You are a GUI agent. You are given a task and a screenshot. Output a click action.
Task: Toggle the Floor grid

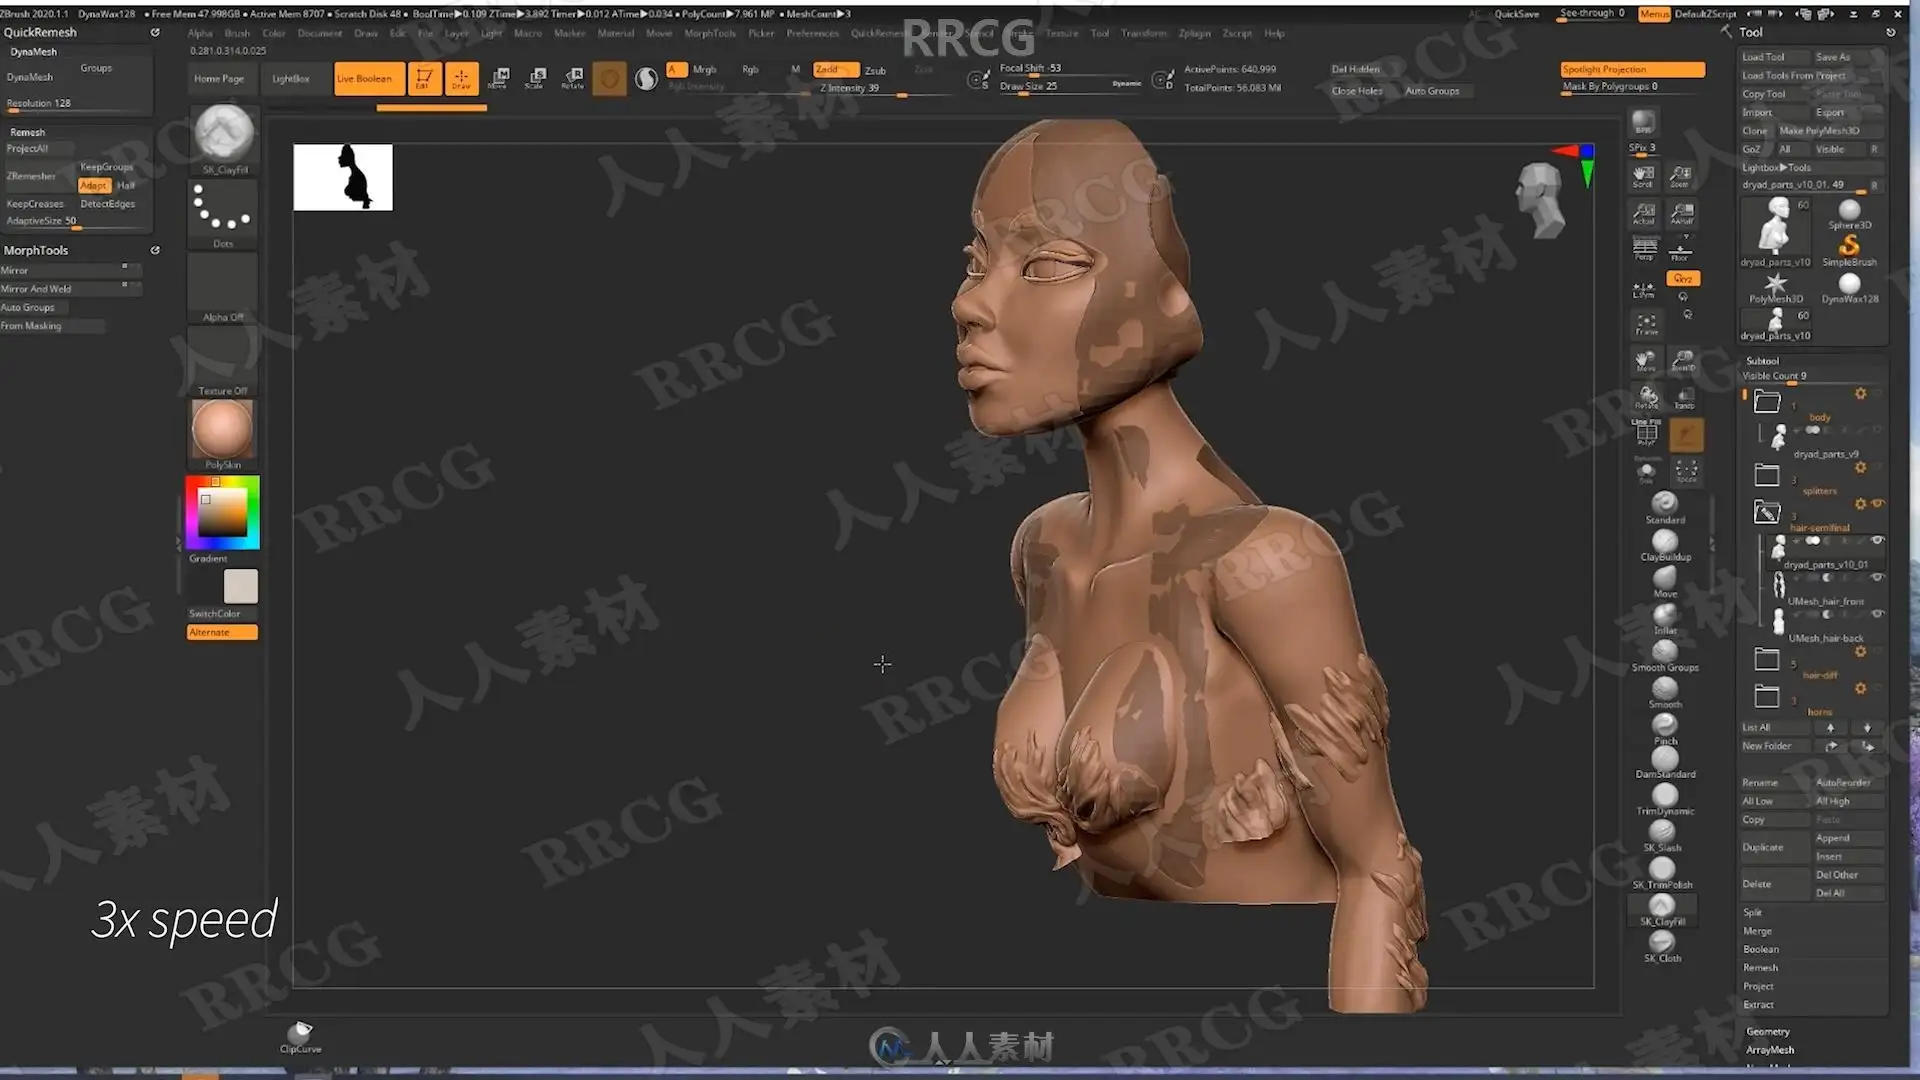pyautogui.click(x=1681, y=250)
